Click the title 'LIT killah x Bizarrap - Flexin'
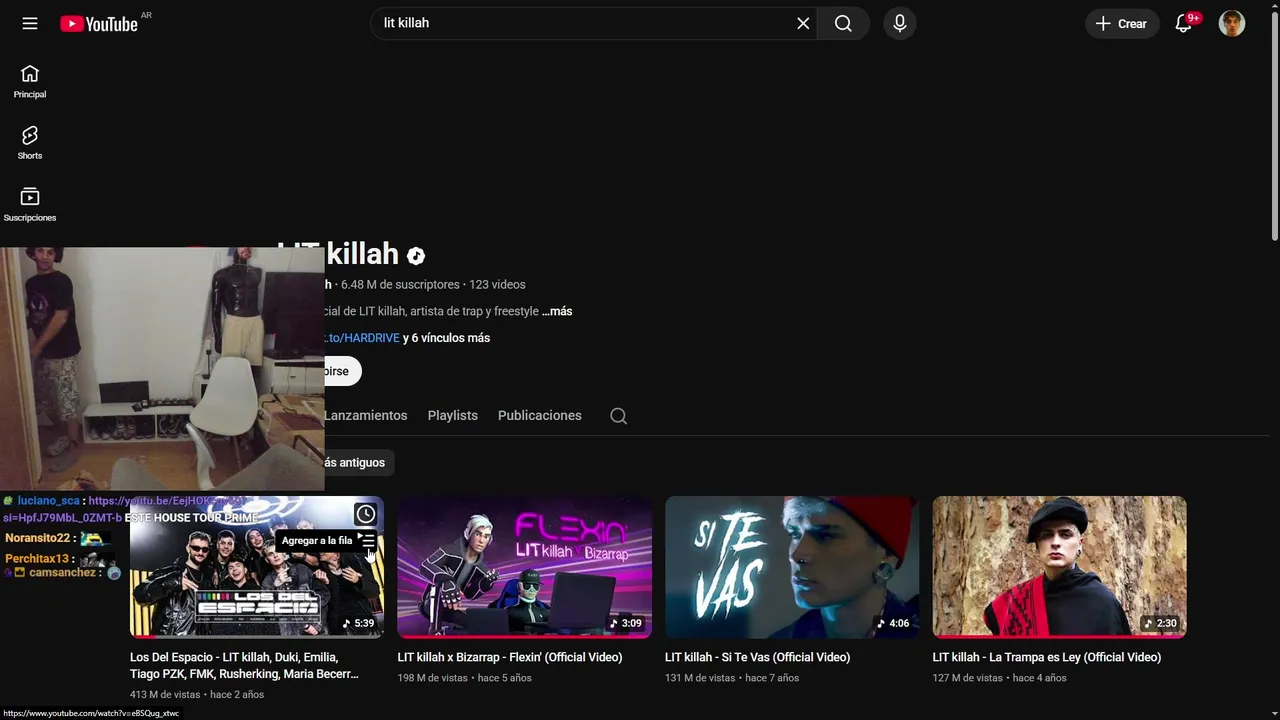1280x720 pixels. (510, 657)
